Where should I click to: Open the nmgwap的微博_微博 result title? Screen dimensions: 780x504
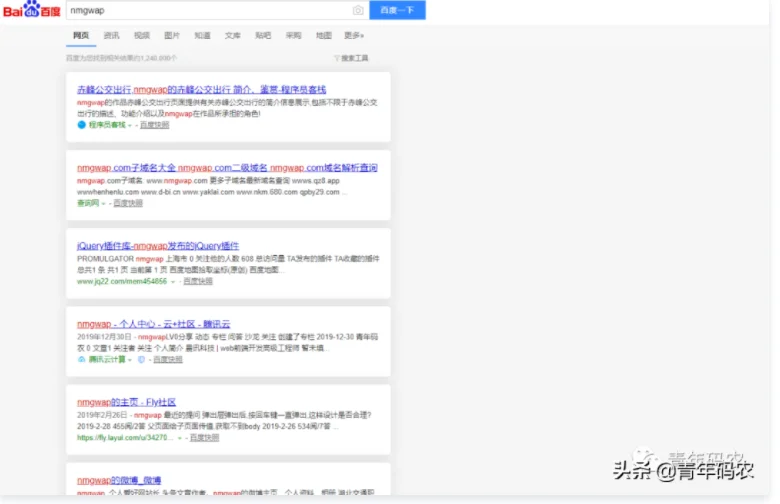[119, 480]
